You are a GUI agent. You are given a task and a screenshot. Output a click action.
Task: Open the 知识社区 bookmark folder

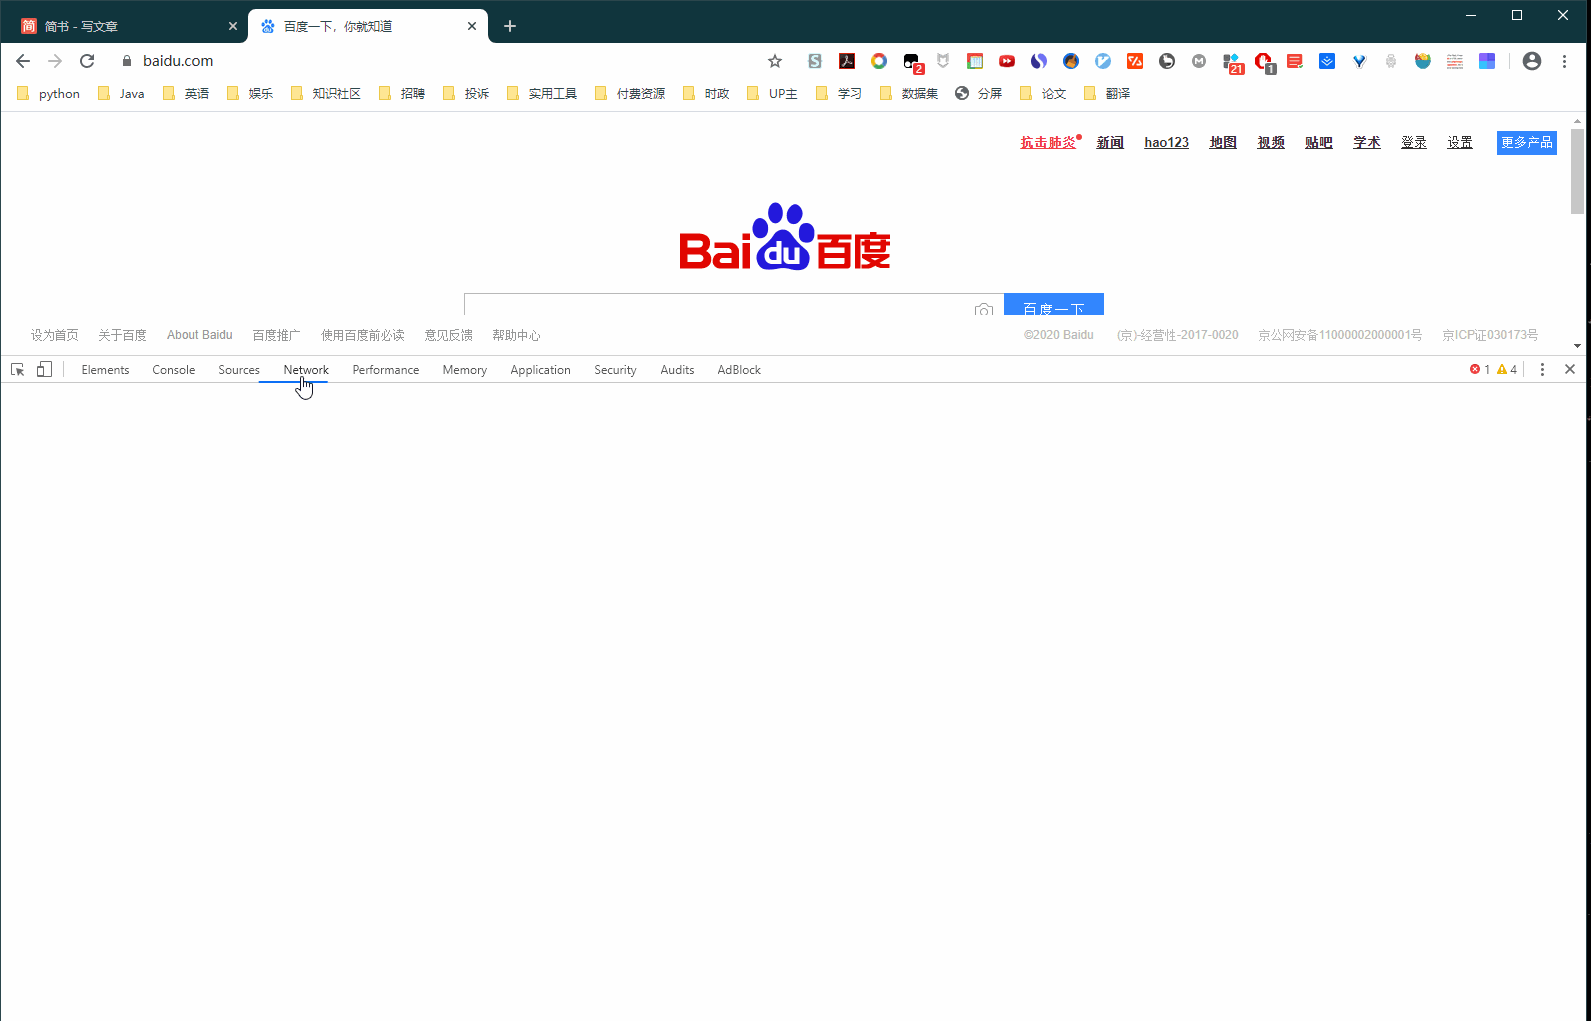click(325, 93)
